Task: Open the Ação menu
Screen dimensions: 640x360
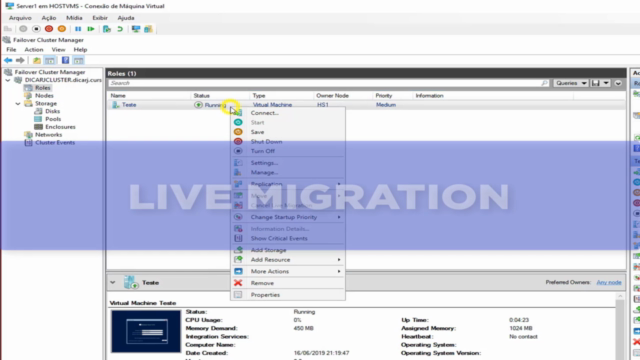Action: pyautogui.click(x=49, y=18)
